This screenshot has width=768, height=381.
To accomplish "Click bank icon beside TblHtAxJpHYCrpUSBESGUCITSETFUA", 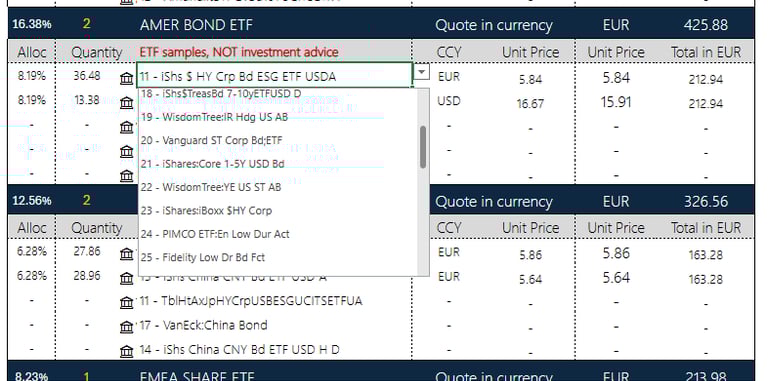I will (126, 302).
